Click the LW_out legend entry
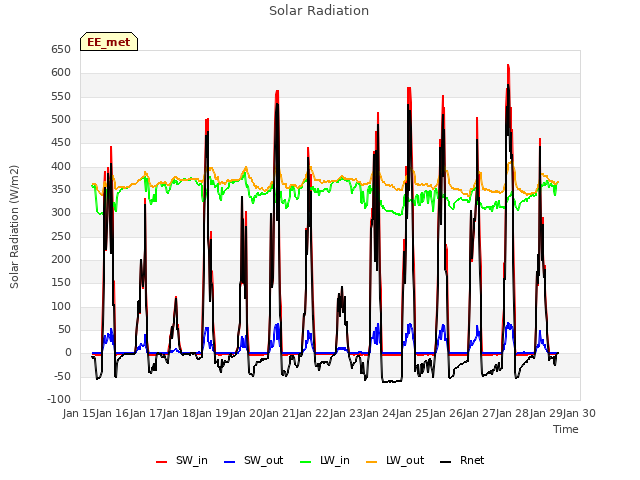 pos(395,460)
